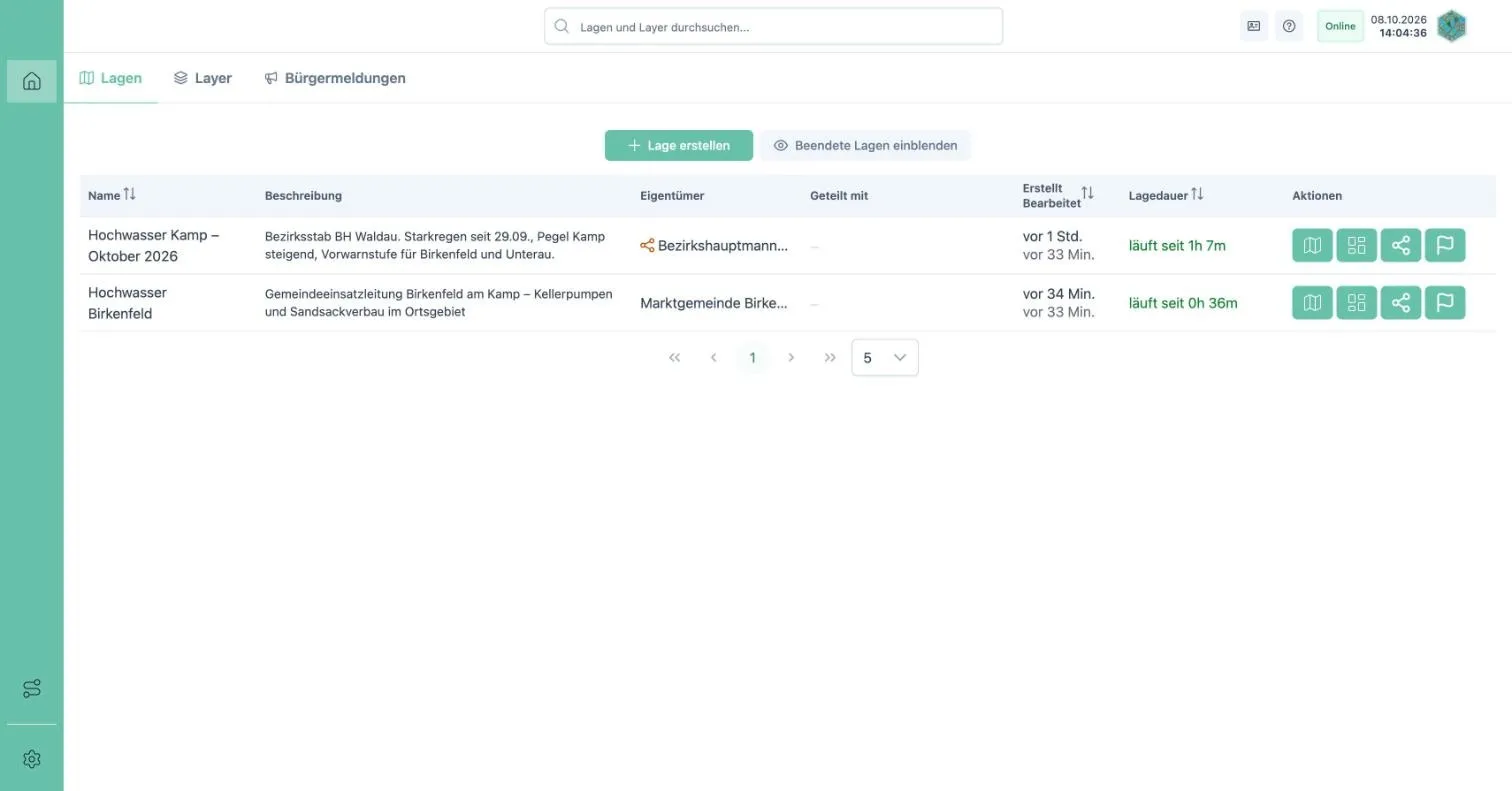Go to the previous page
1512x791 pixels.
[713, 358]
